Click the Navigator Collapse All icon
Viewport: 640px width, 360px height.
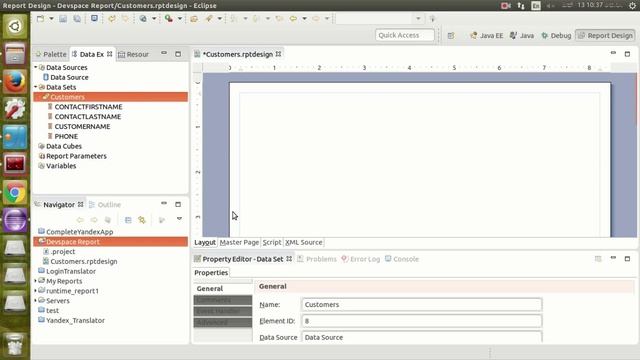tap(128, 220)
